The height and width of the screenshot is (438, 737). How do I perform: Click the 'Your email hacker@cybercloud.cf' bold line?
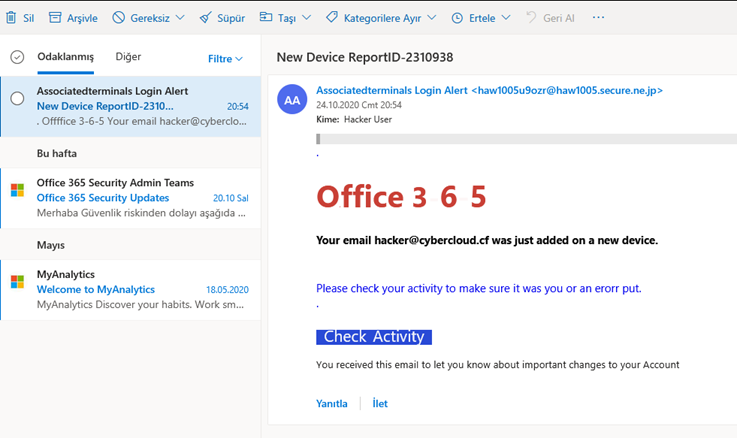click(x=487, y=240)
